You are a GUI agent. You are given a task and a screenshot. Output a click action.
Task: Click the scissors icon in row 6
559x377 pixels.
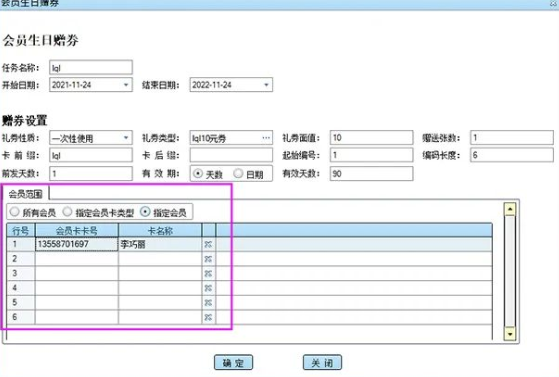click(208, 317)
